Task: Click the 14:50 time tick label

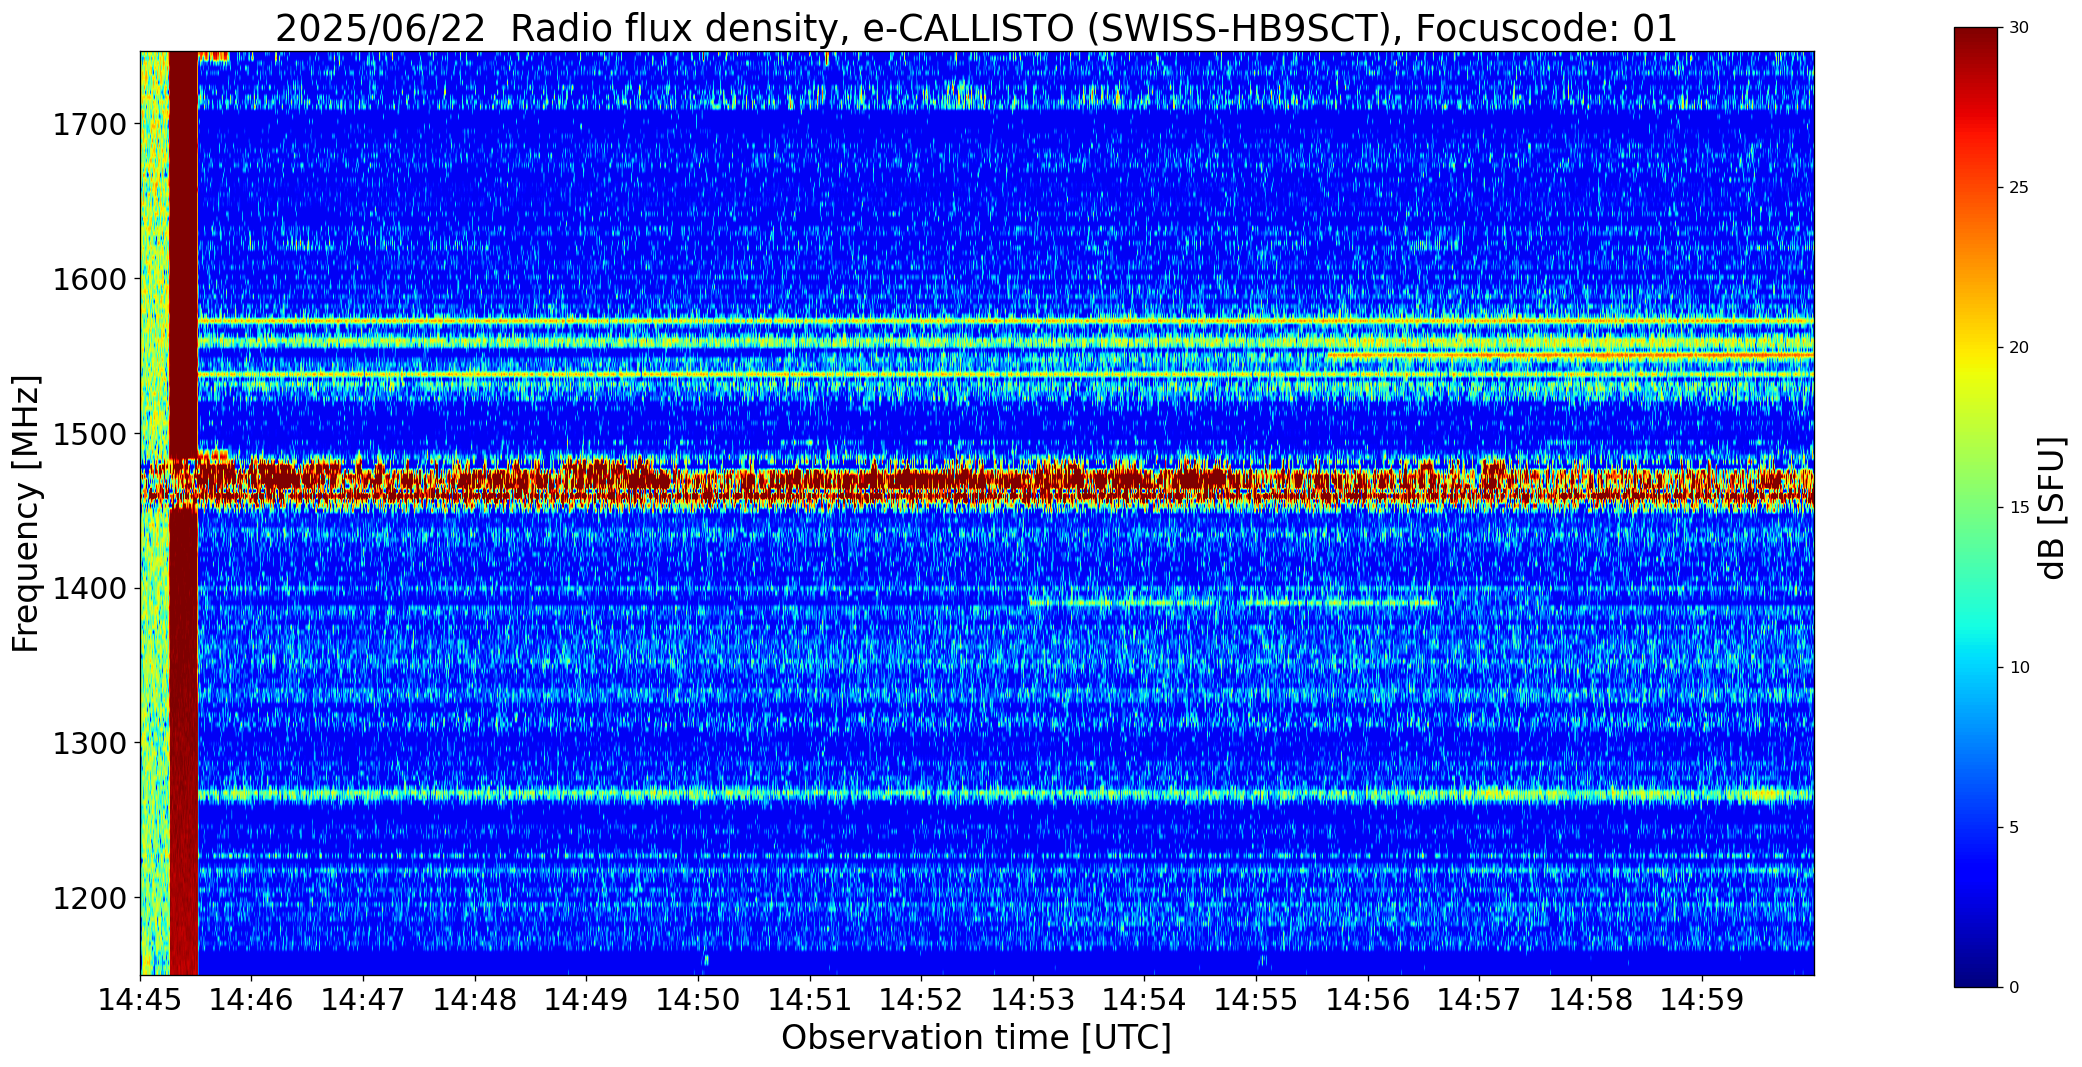Action: [x=698, y=999]
